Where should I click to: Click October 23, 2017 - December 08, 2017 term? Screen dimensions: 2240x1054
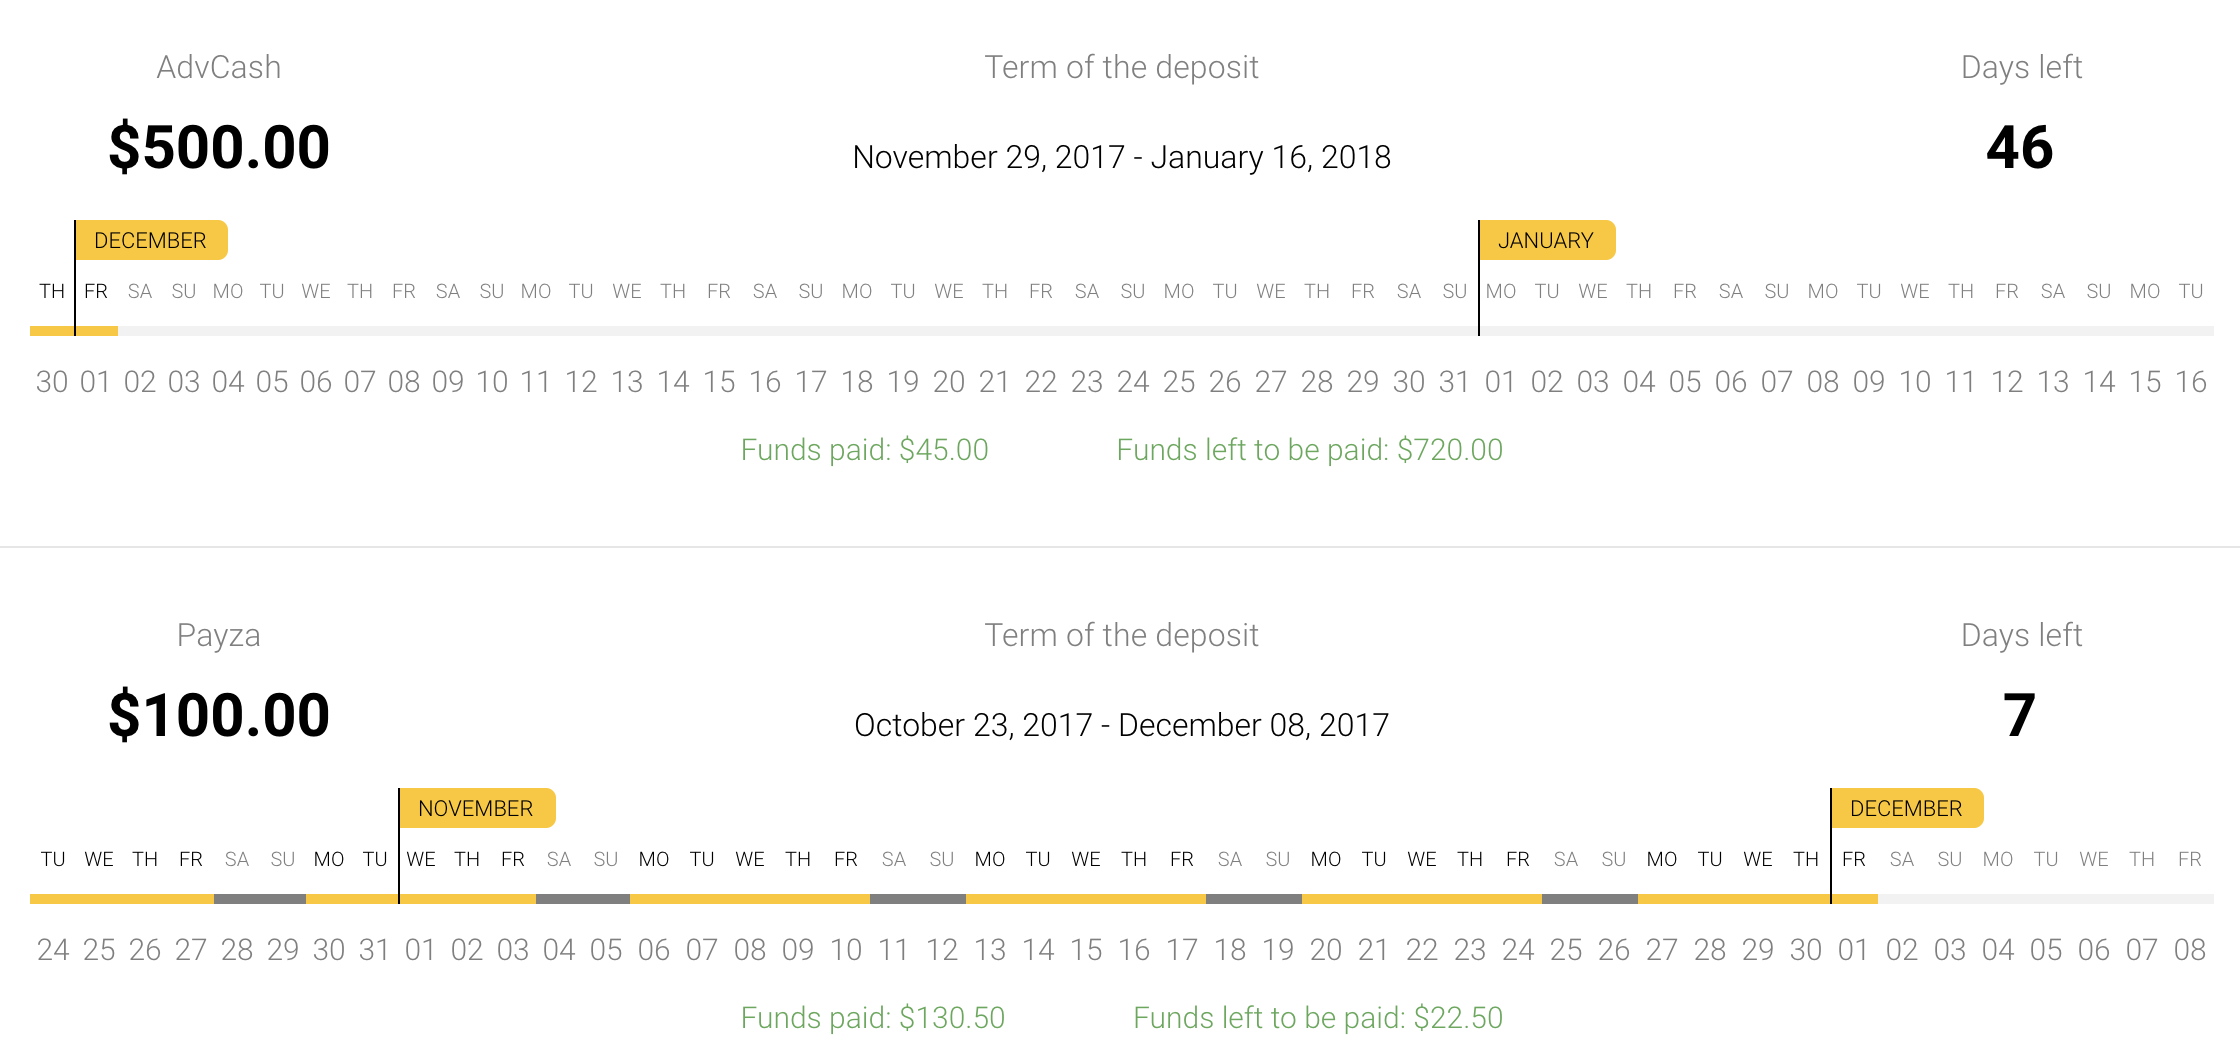tap(1121, 725)
